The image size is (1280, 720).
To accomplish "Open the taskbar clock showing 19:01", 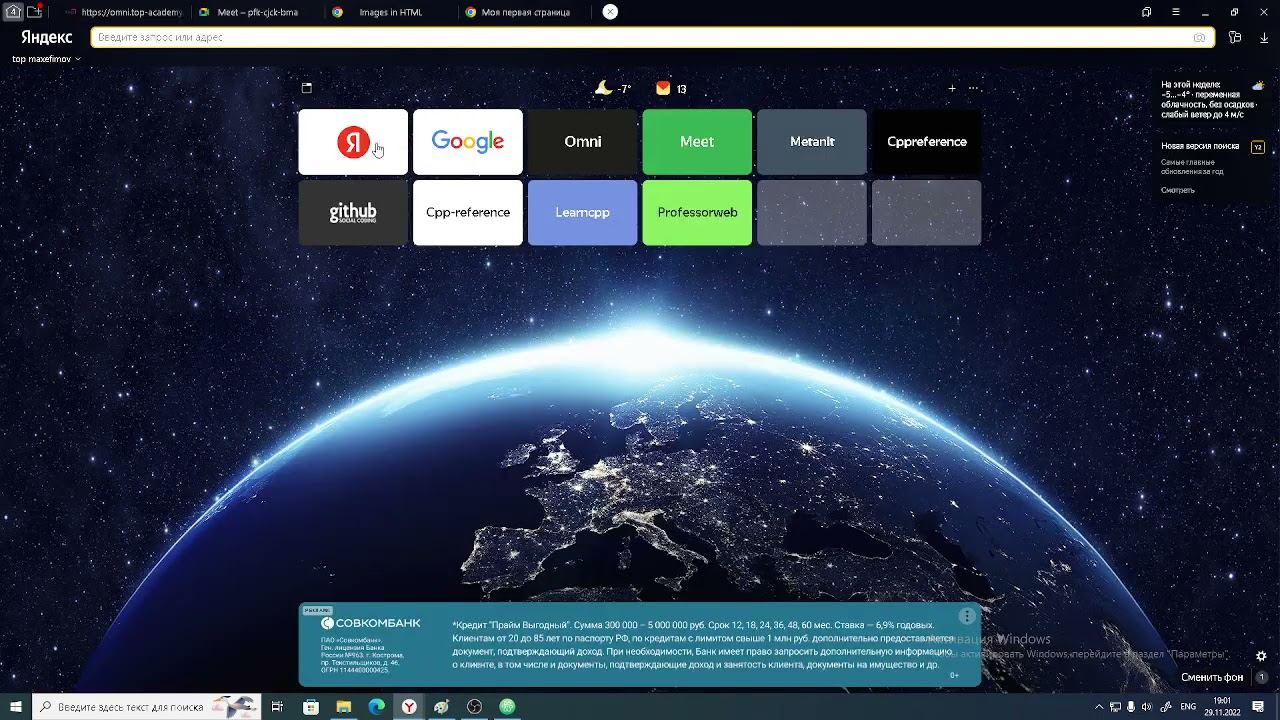I will click(1222, 707).
